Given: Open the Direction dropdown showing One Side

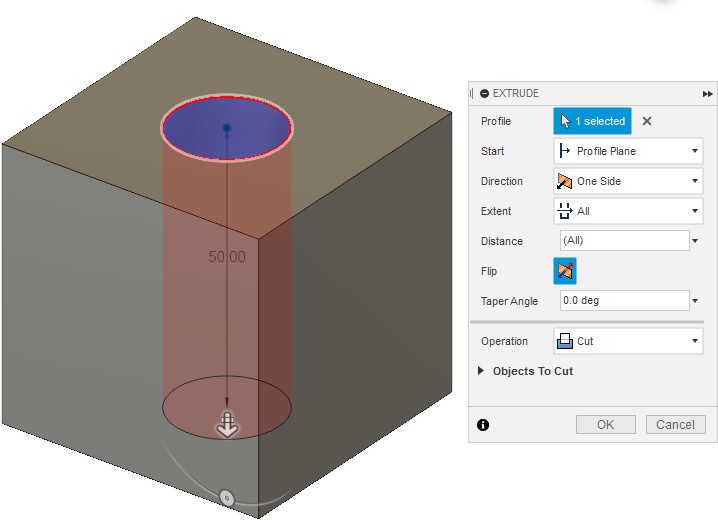Looking at the screenshot, I should 628,181.
